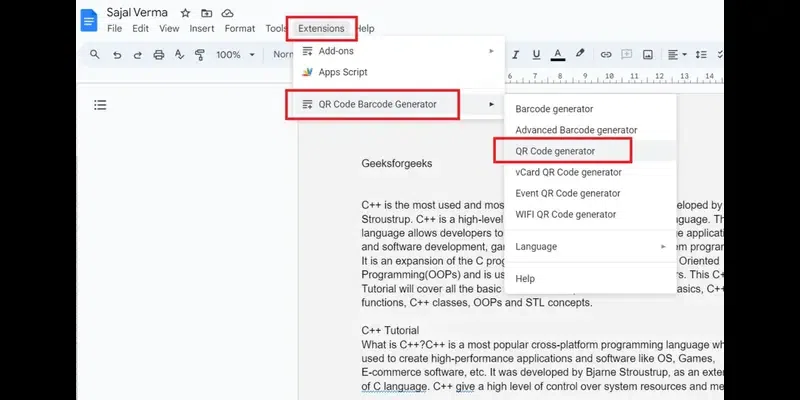800x400 pixels.
Task: Open the zoom level dropdown
Action: click(235, 54)
